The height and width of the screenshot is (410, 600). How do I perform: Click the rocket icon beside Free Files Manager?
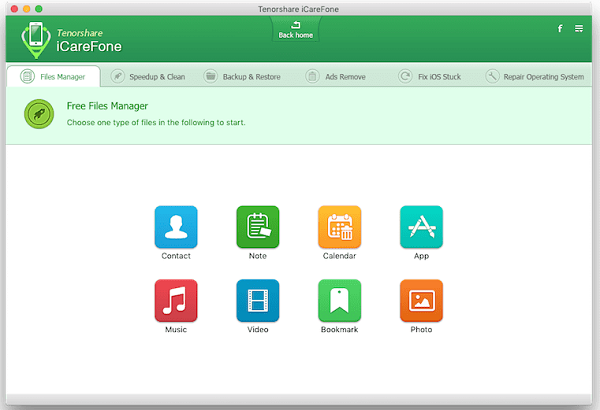click(38, 114)
